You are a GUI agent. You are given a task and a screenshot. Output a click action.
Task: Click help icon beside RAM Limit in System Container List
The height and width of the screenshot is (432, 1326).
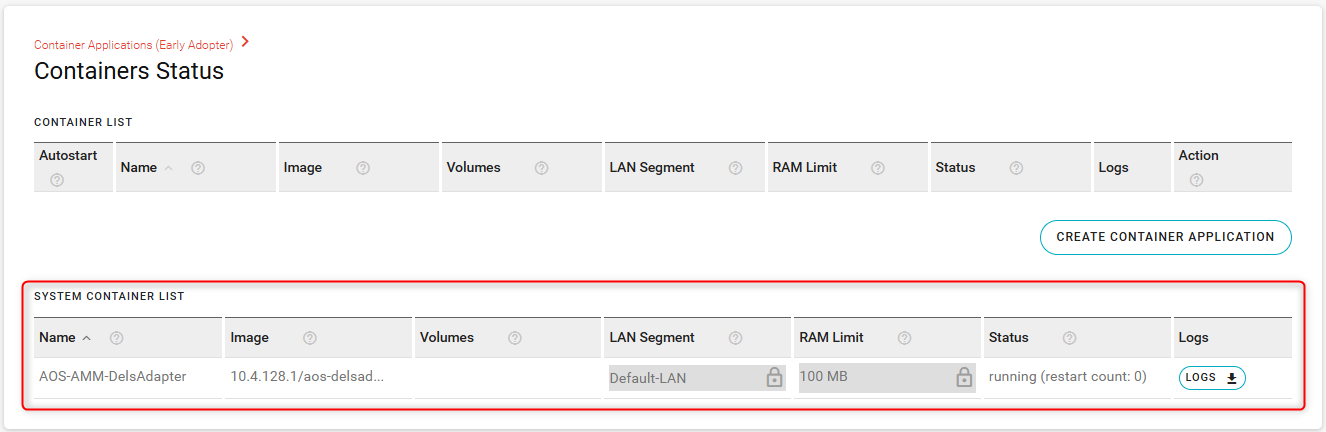point(904,338)
